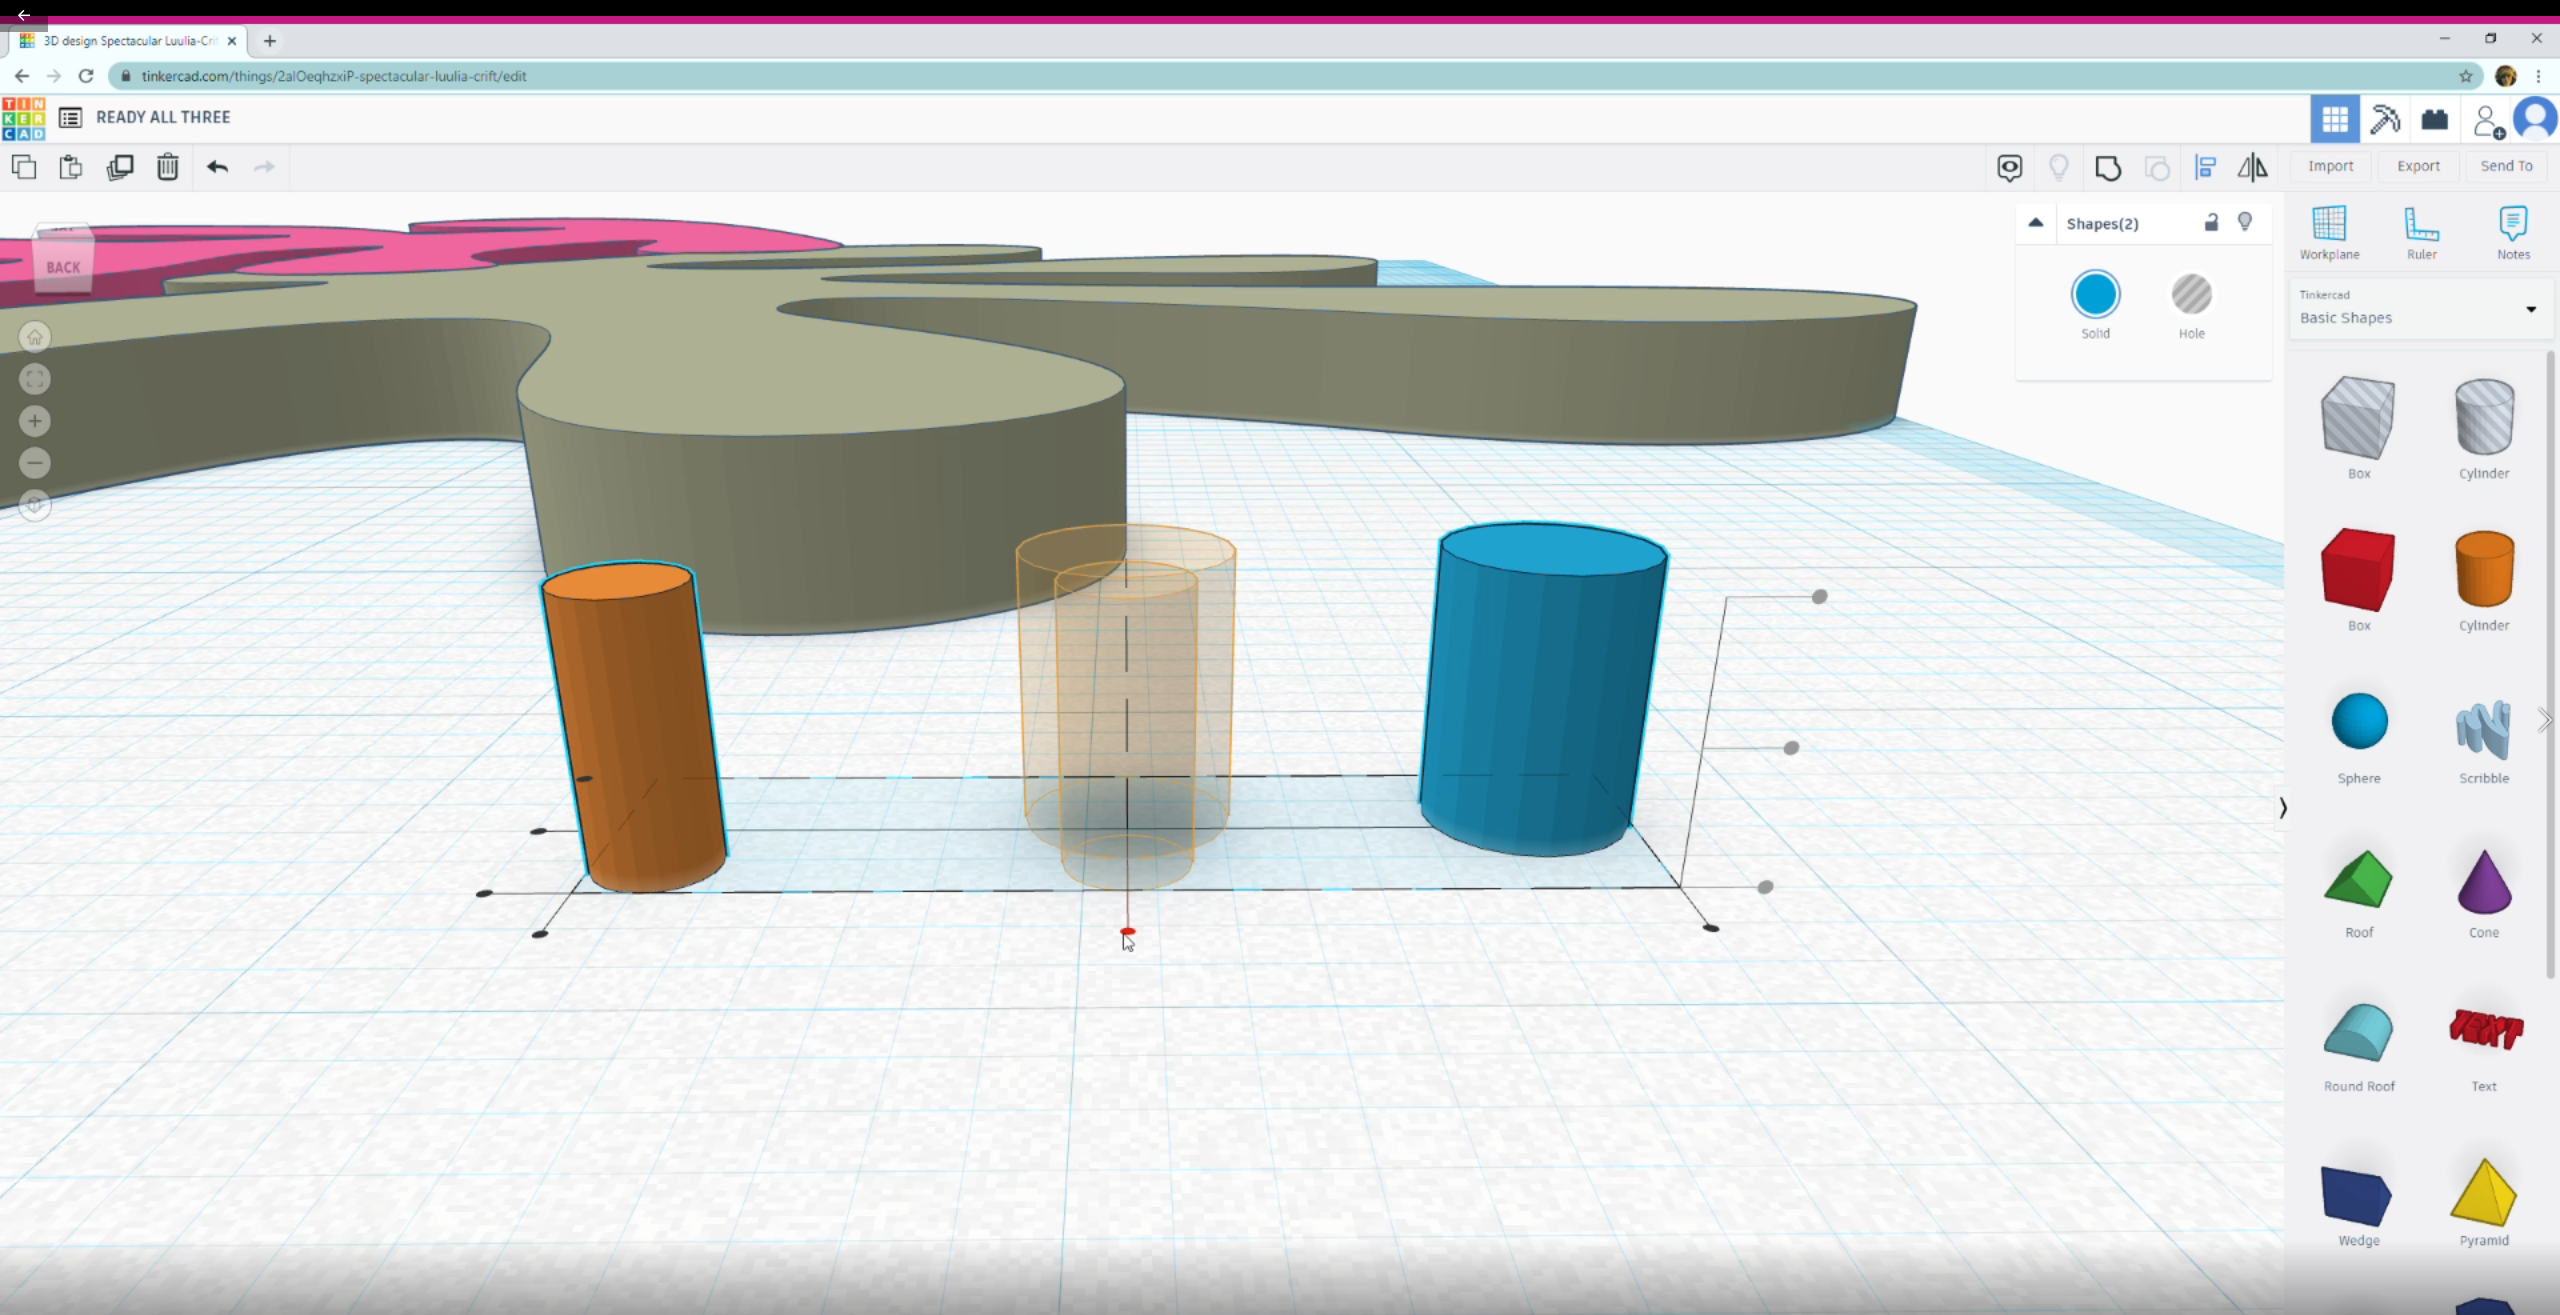Collapse the Shapes(2) inspector panel
Viewport: 2560px width, 1315px height.
click(x=2035, y=223)
